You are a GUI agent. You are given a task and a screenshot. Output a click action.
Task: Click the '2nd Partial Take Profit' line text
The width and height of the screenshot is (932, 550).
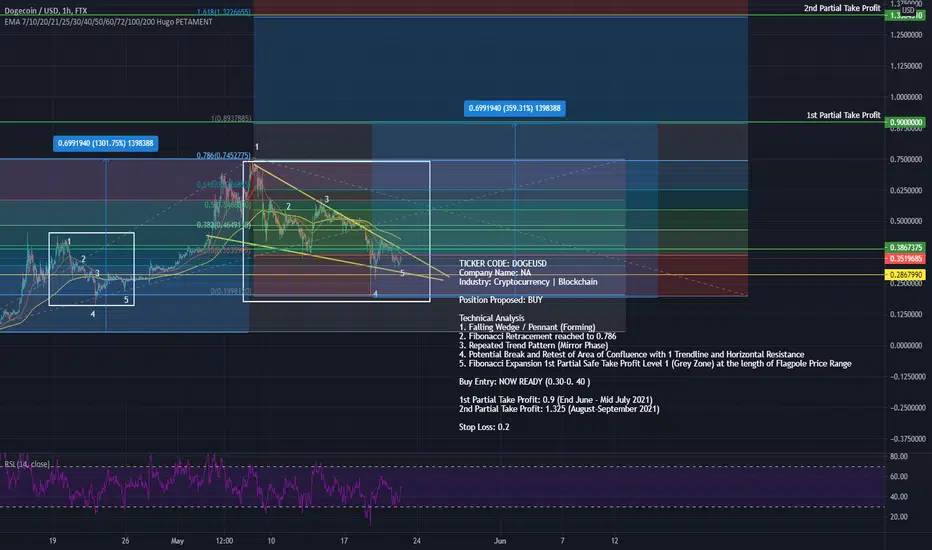842,8
